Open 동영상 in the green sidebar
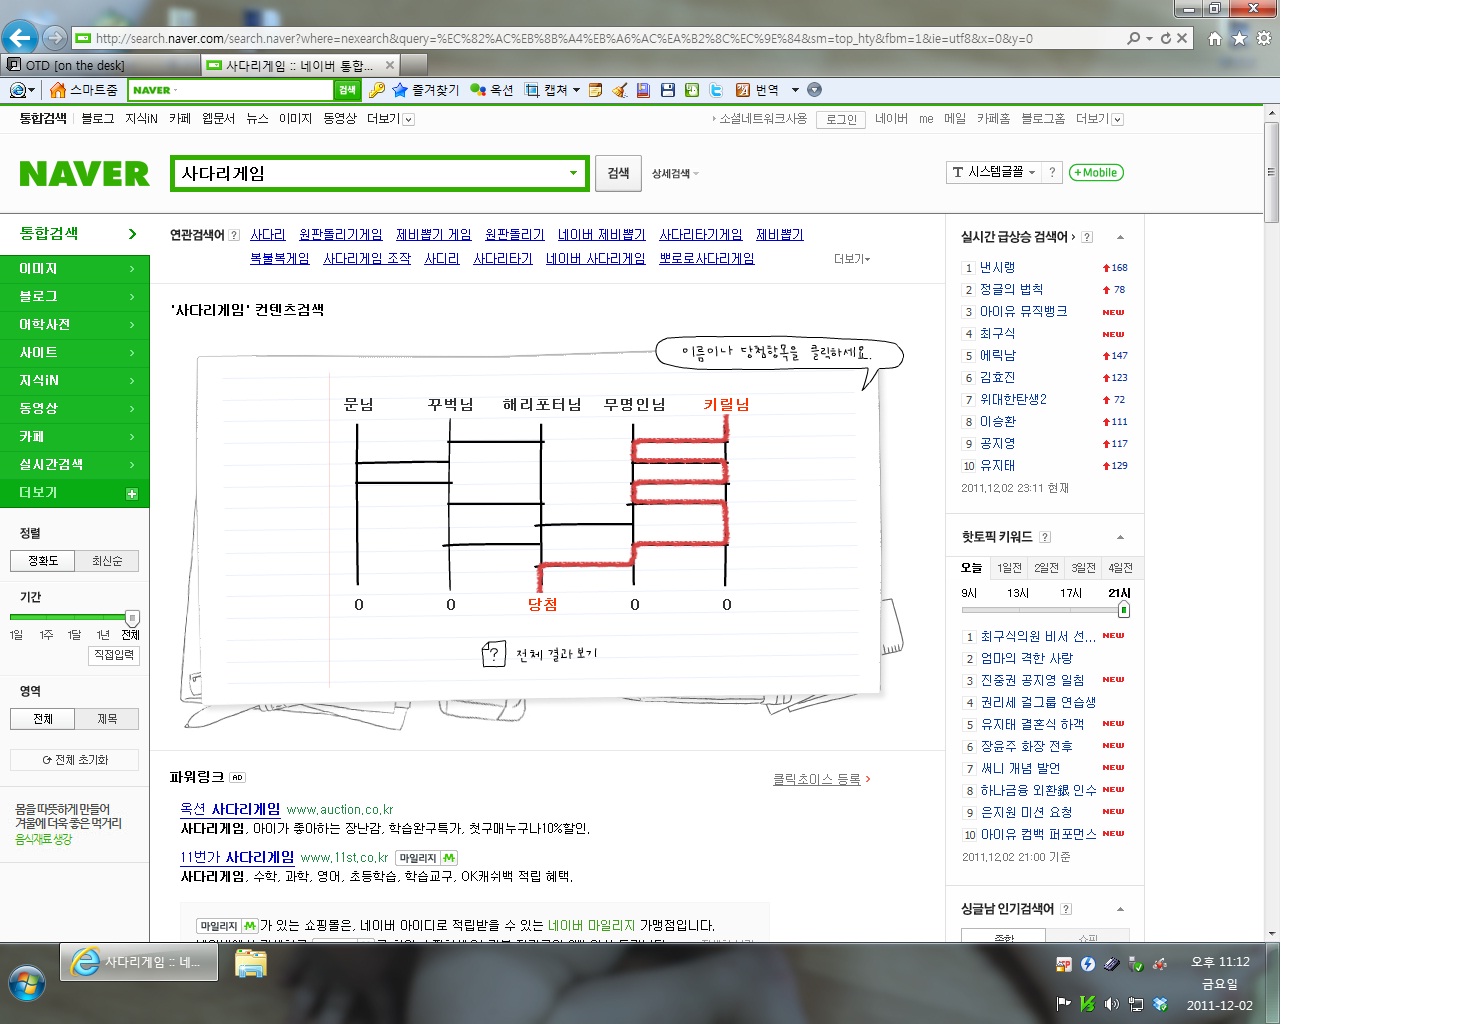 pyautogui.click(x=75, y=409)
